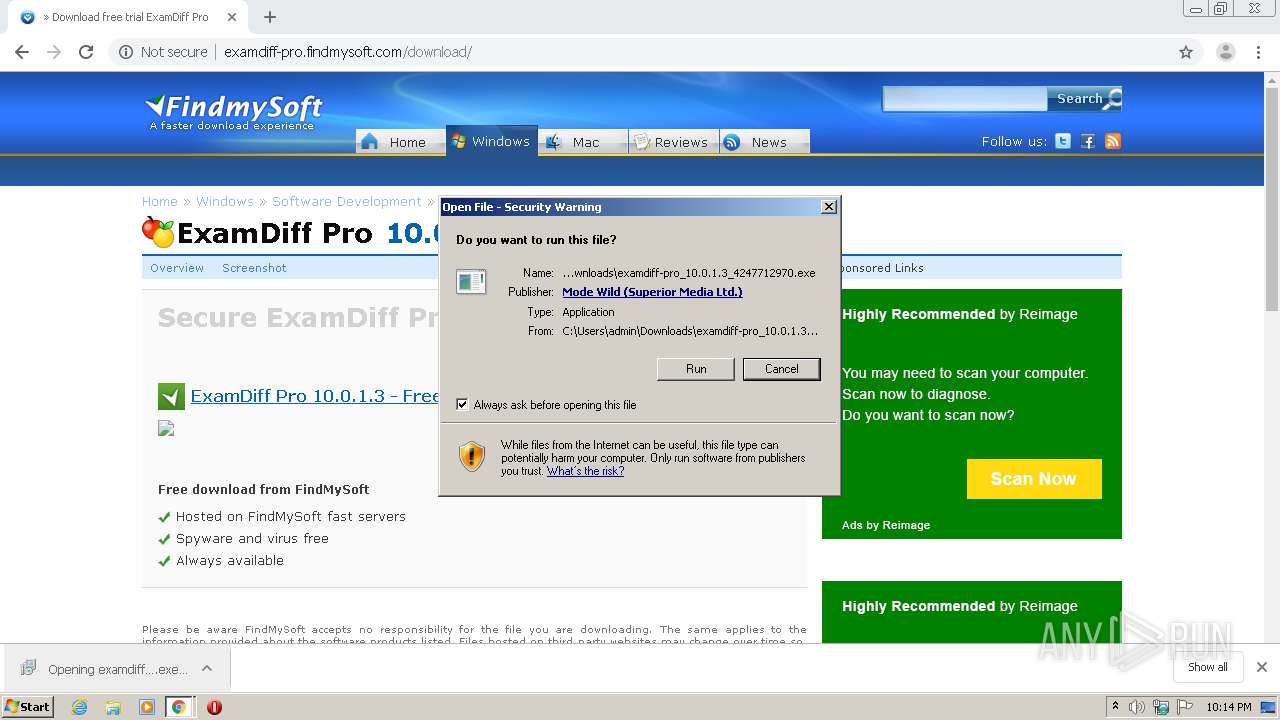This screenshot has height=720, width=1280.
Task: Click the site Search button
Action: pos(1084,99)
